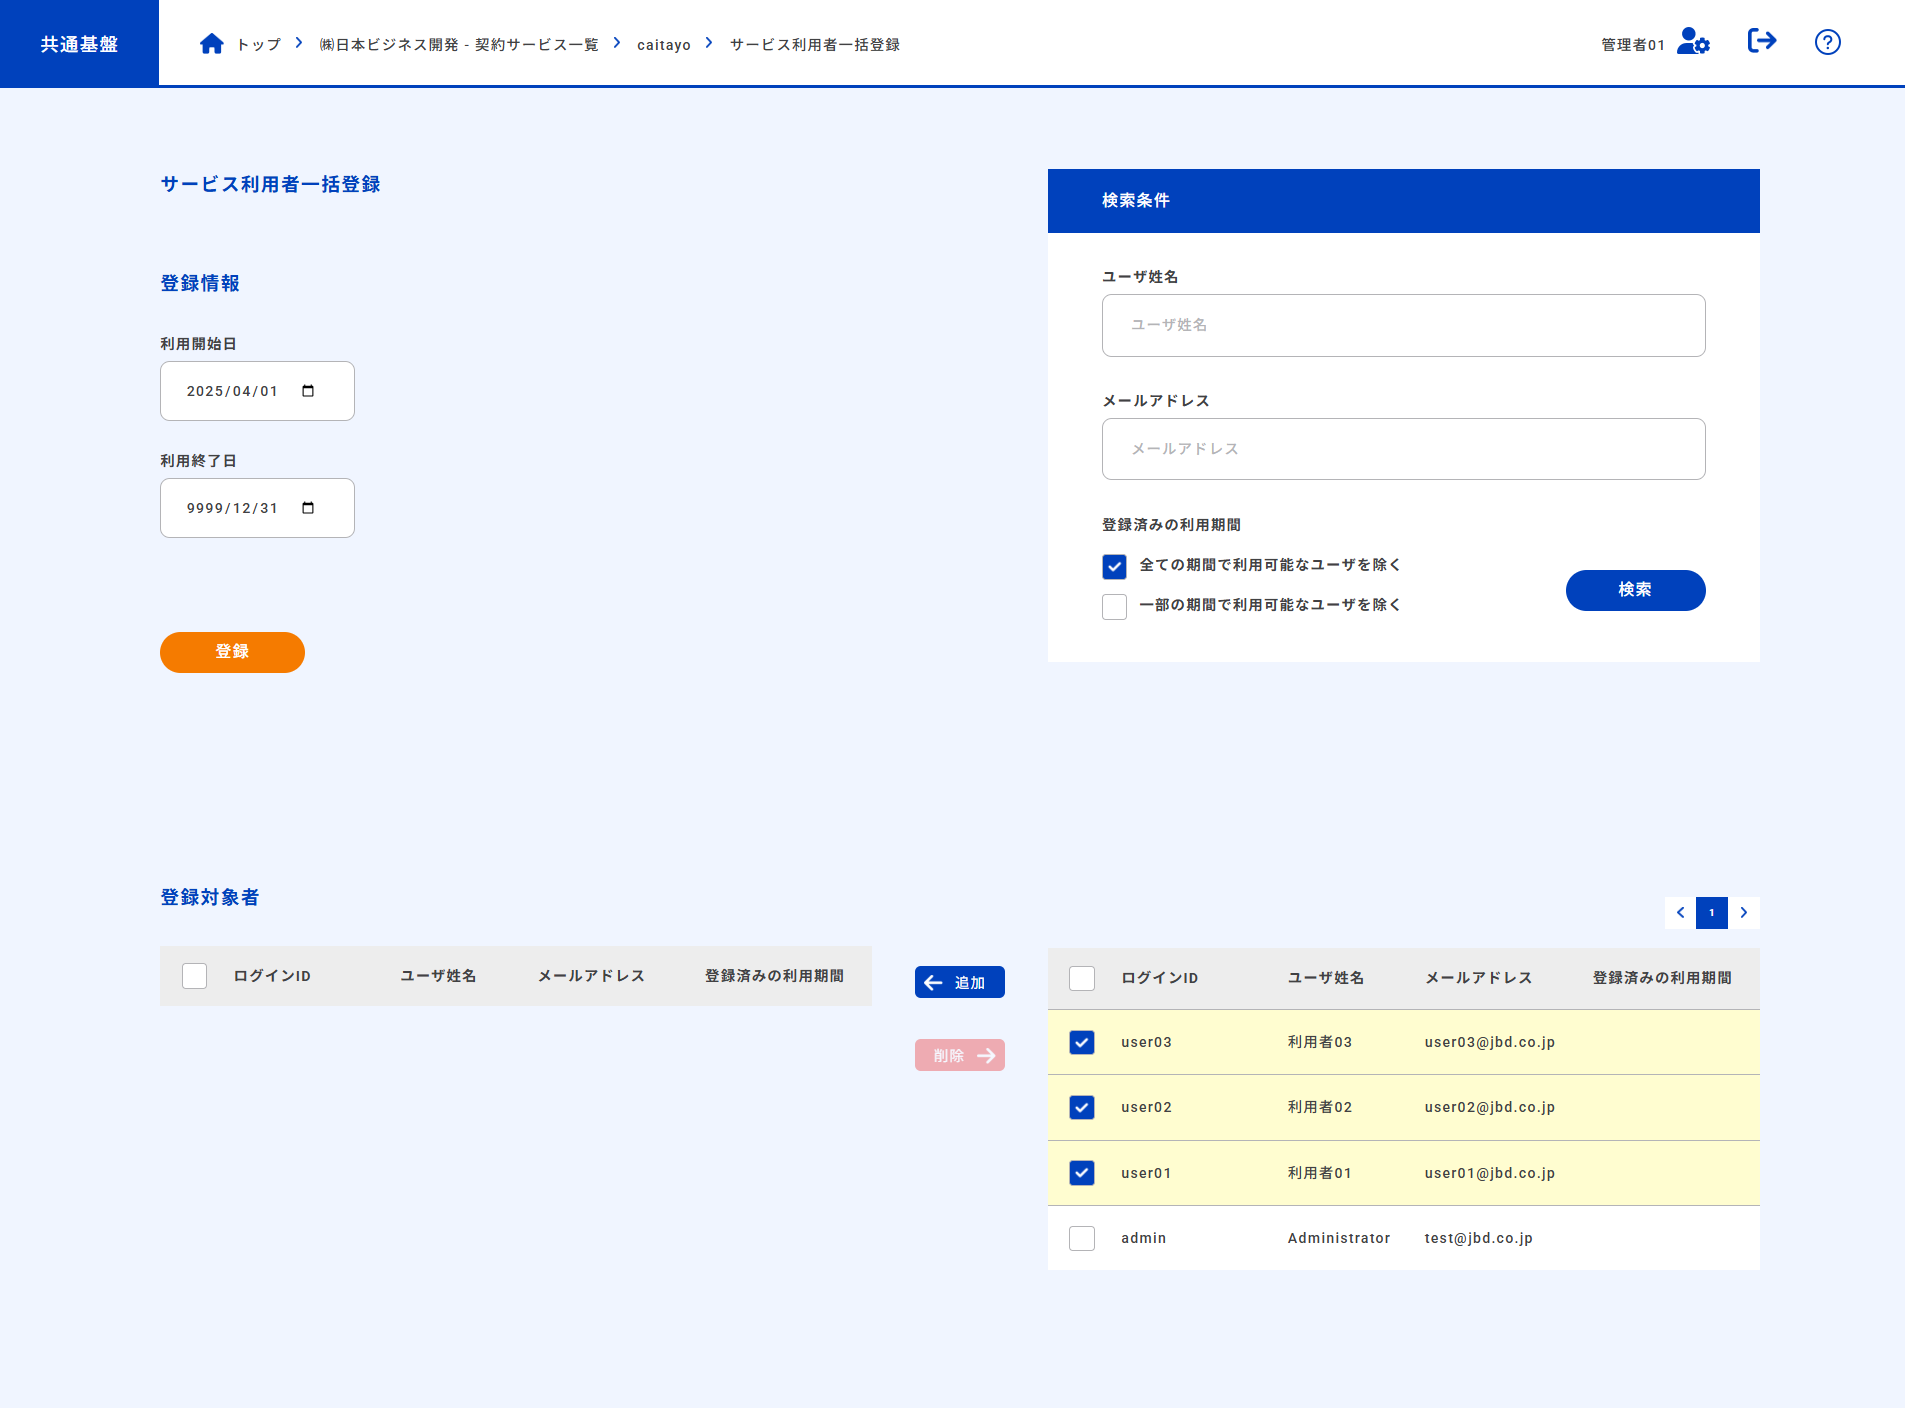This screenshot has width=1905, height=1408.
Task: Click the 削除 right-arrow icon
Action: coord(987,1055)
